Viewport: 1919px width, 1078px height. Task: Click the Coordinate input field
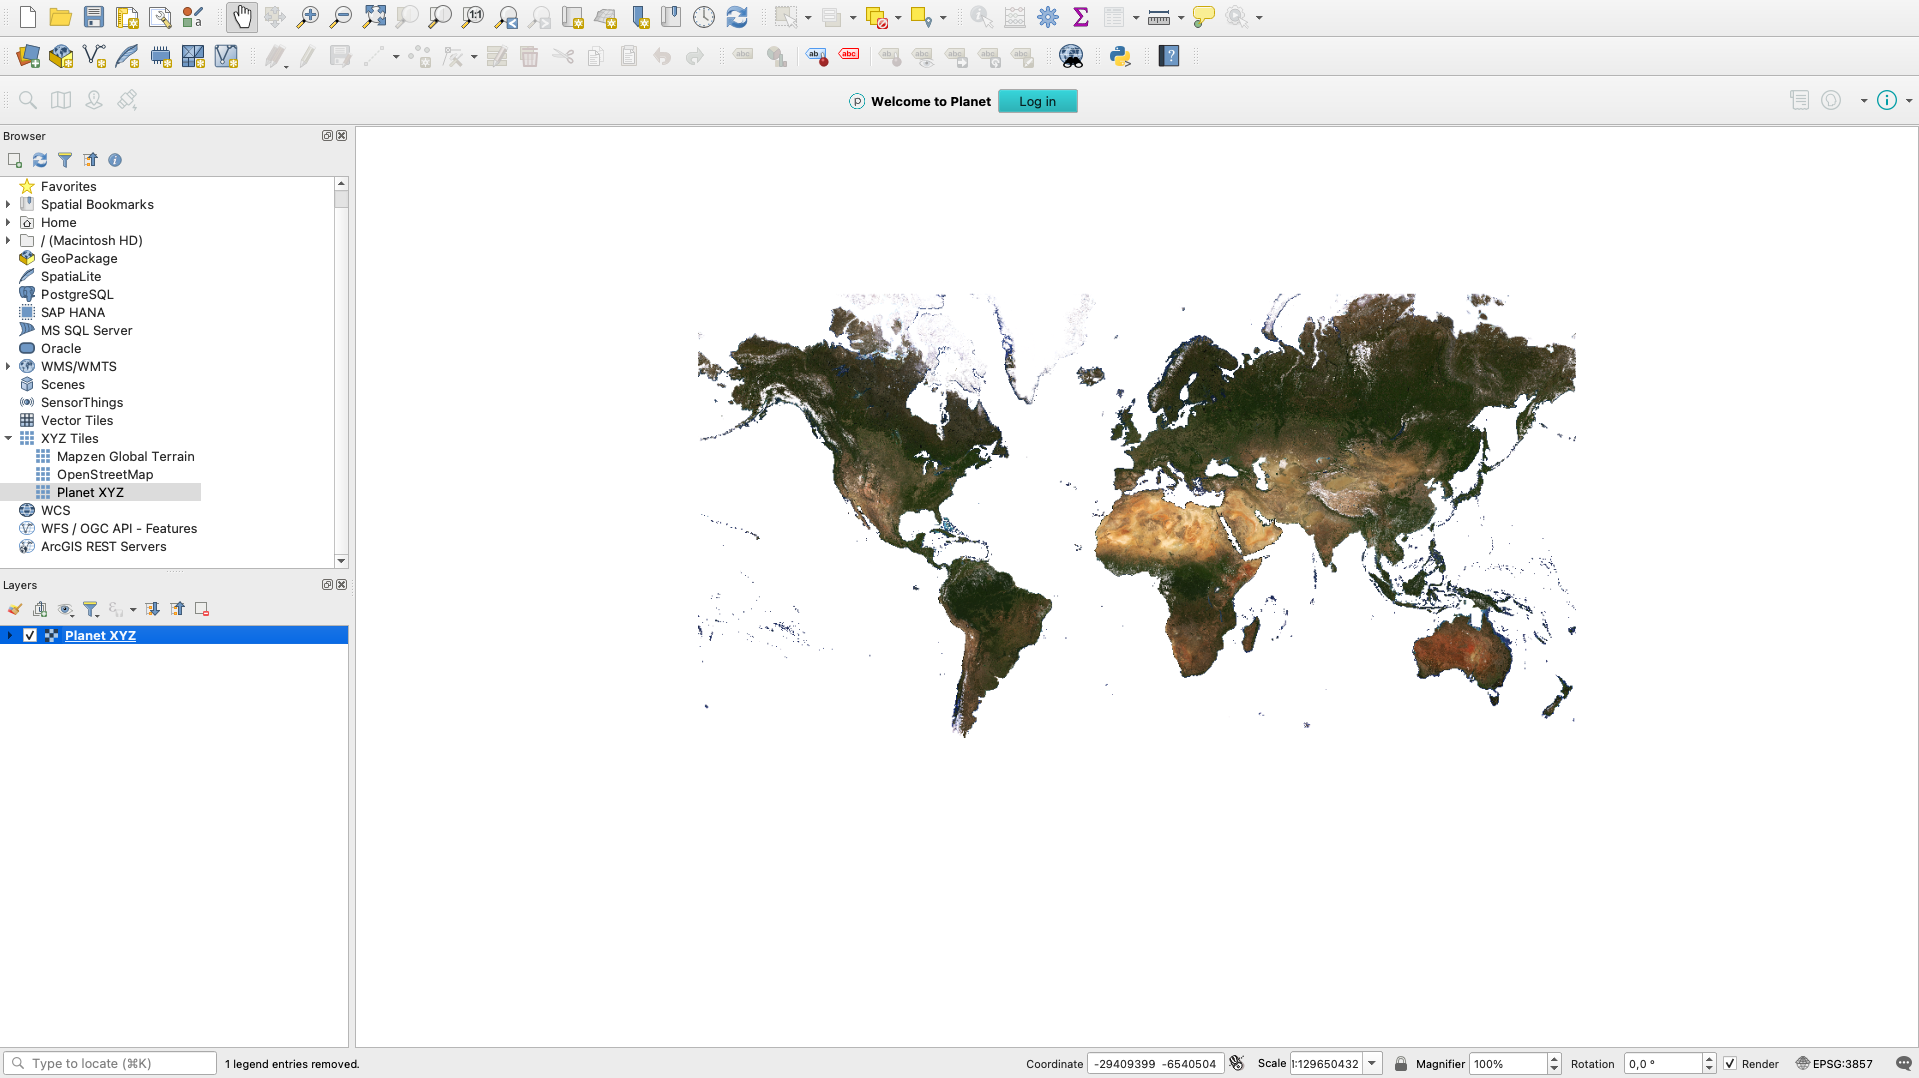coord(1155,1064)
